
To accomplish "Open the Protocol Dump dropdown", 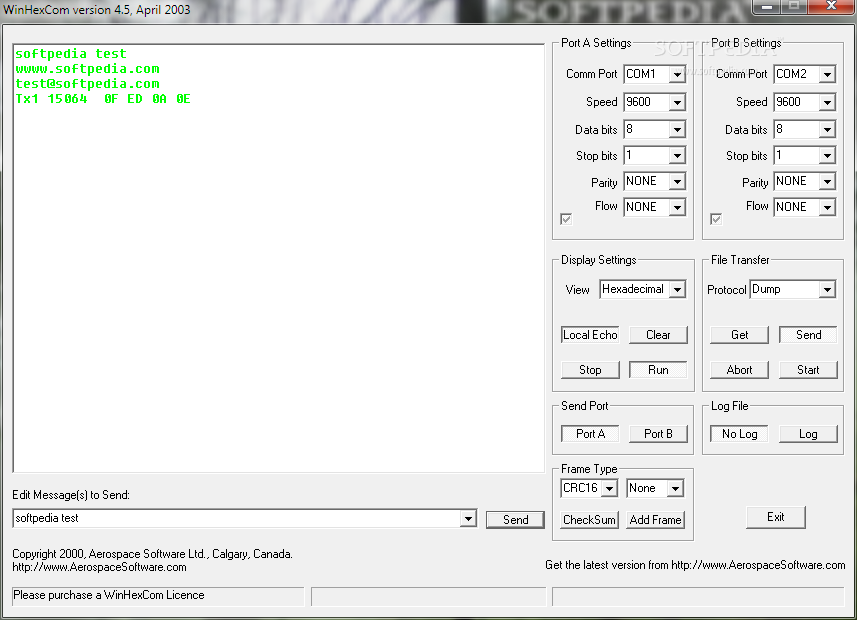I will coord(827,289).
